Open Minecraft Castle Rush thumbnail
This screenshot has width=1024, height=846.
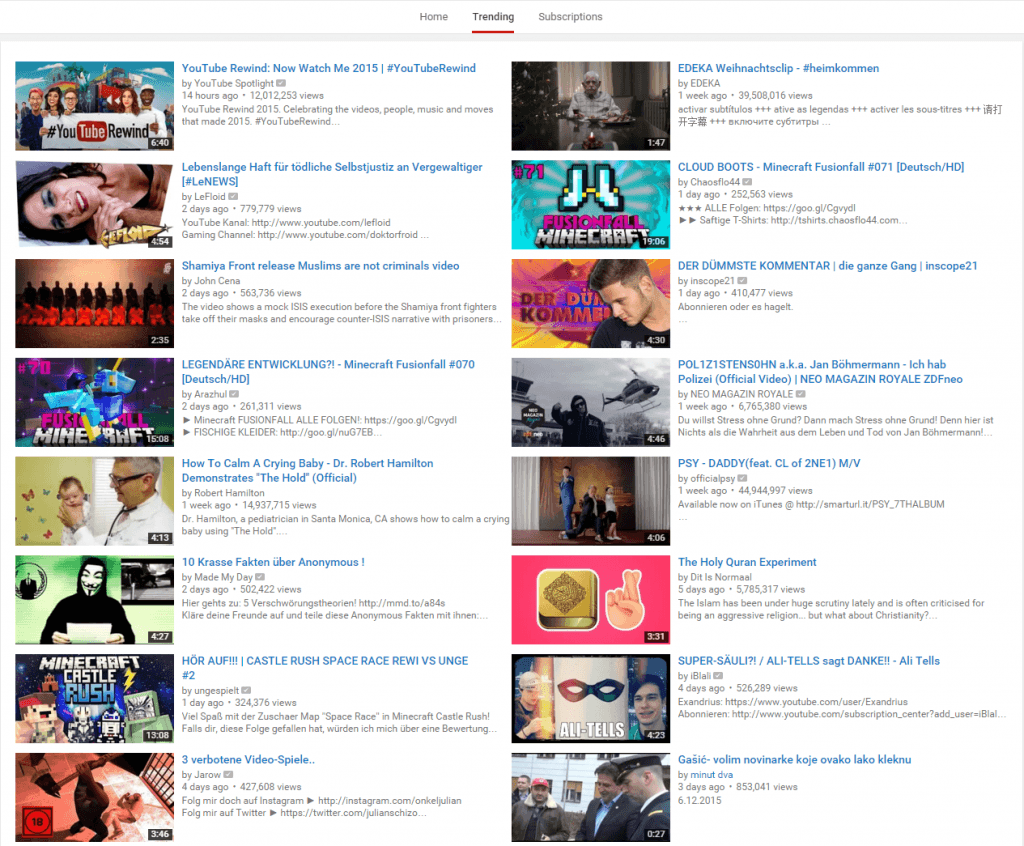click(x=94, y=698)
